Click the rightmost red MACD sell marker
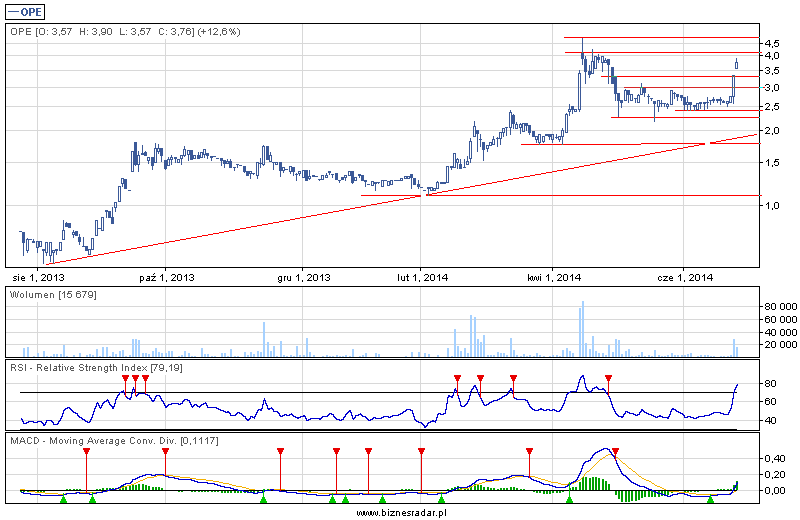The width and height of the screenshot is (800, 520). click(615, 452)
